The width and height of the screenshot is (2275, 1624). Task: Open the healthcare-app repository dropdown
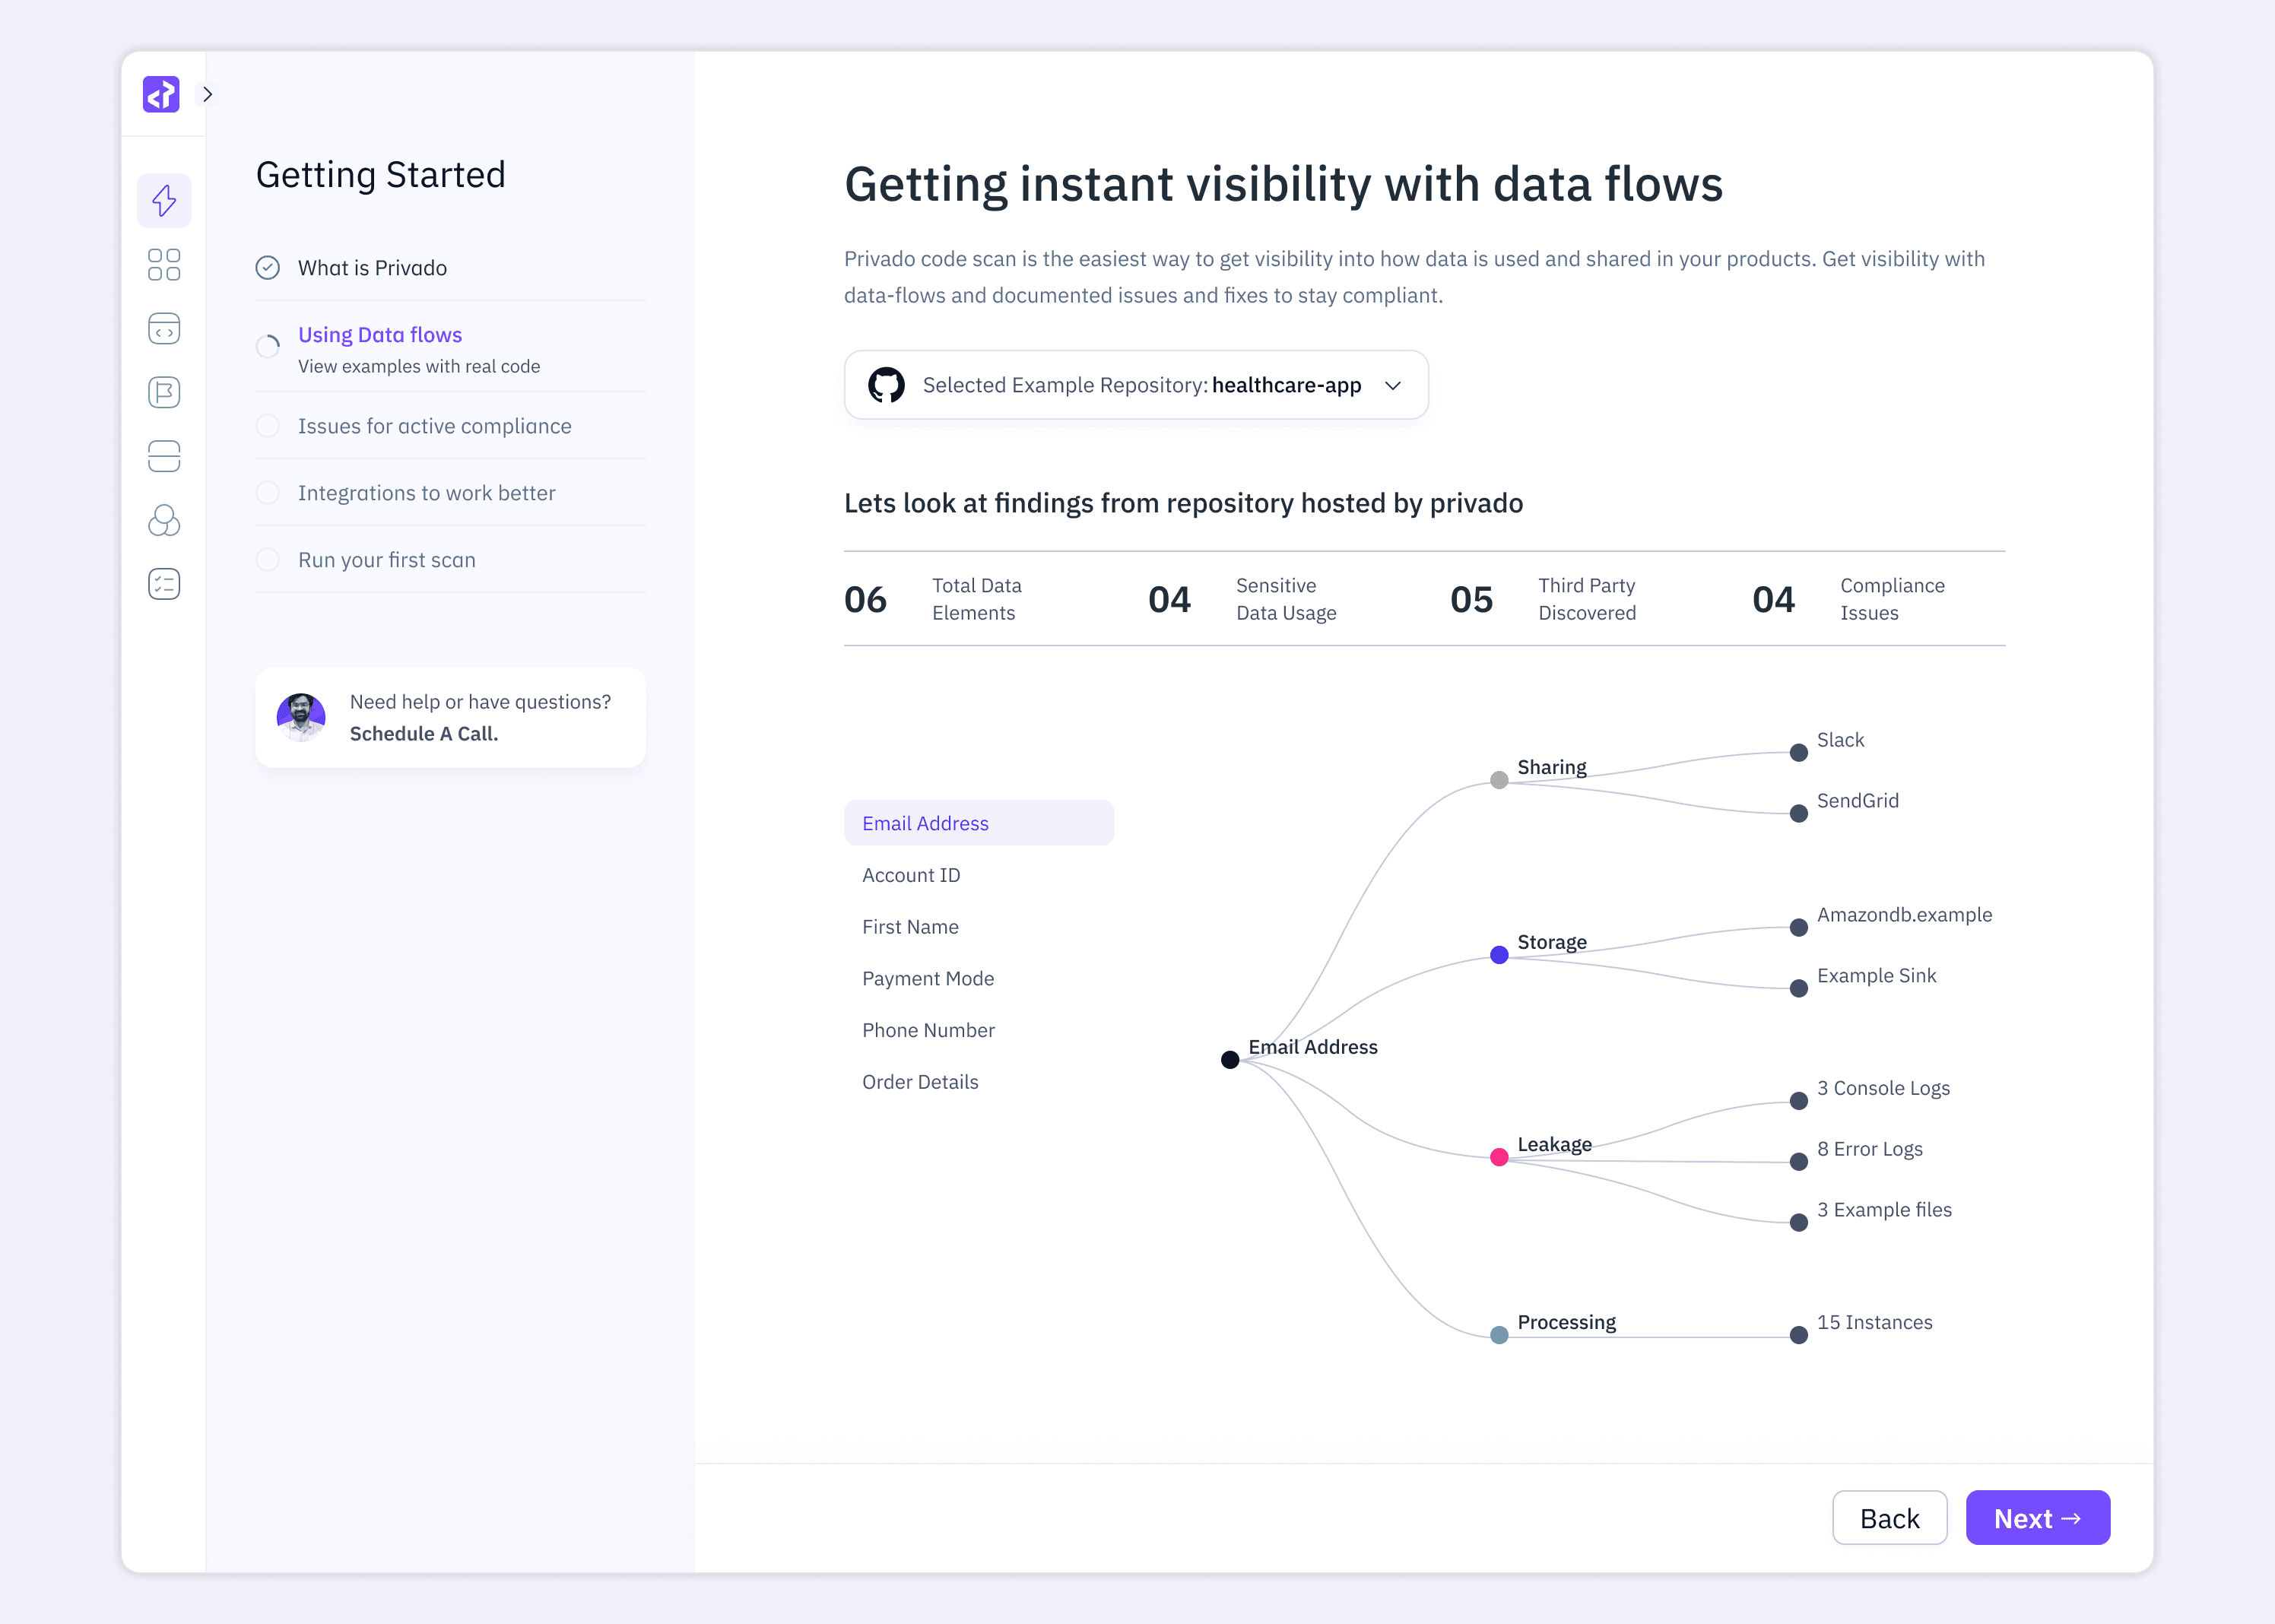point(1136,385)
